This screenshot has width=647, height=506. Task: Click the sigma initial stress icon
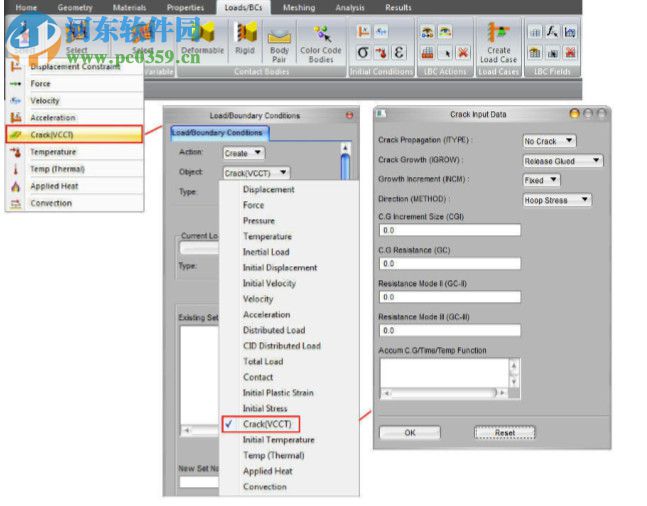coord(363,53)
